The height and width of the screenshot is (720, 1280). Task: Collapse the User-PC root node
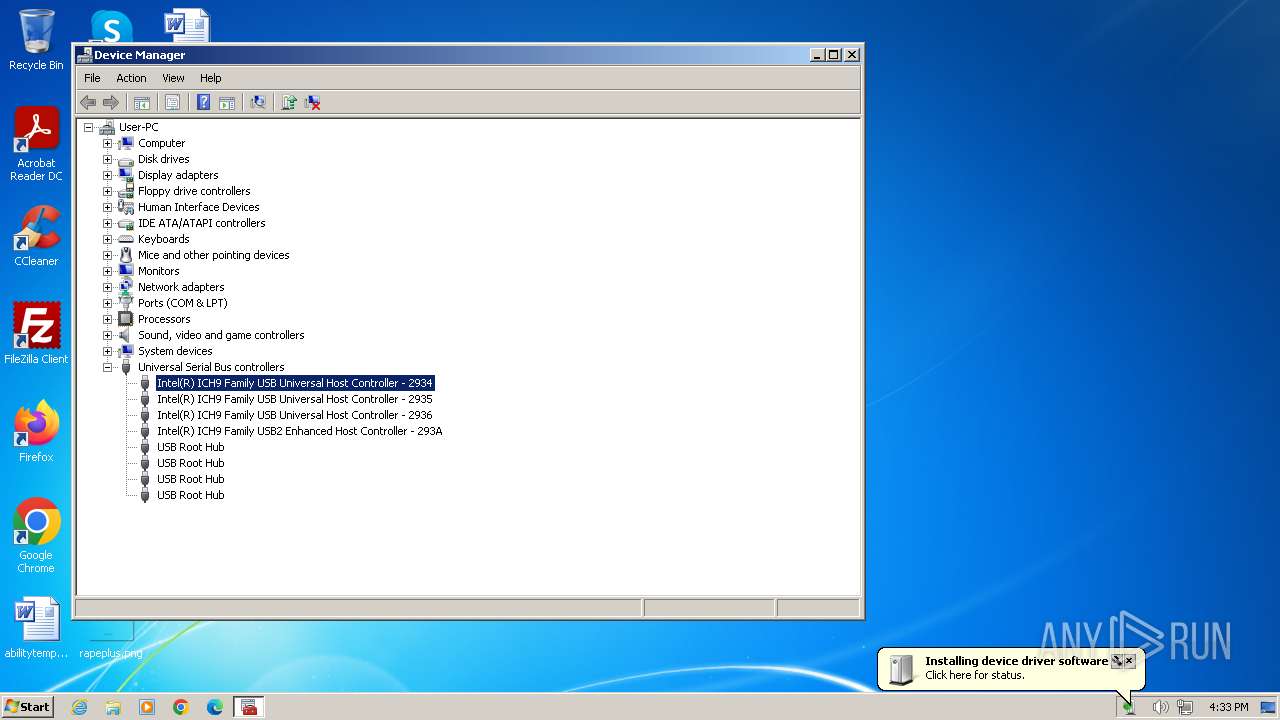pyautogui.click(x=88, y=127)
